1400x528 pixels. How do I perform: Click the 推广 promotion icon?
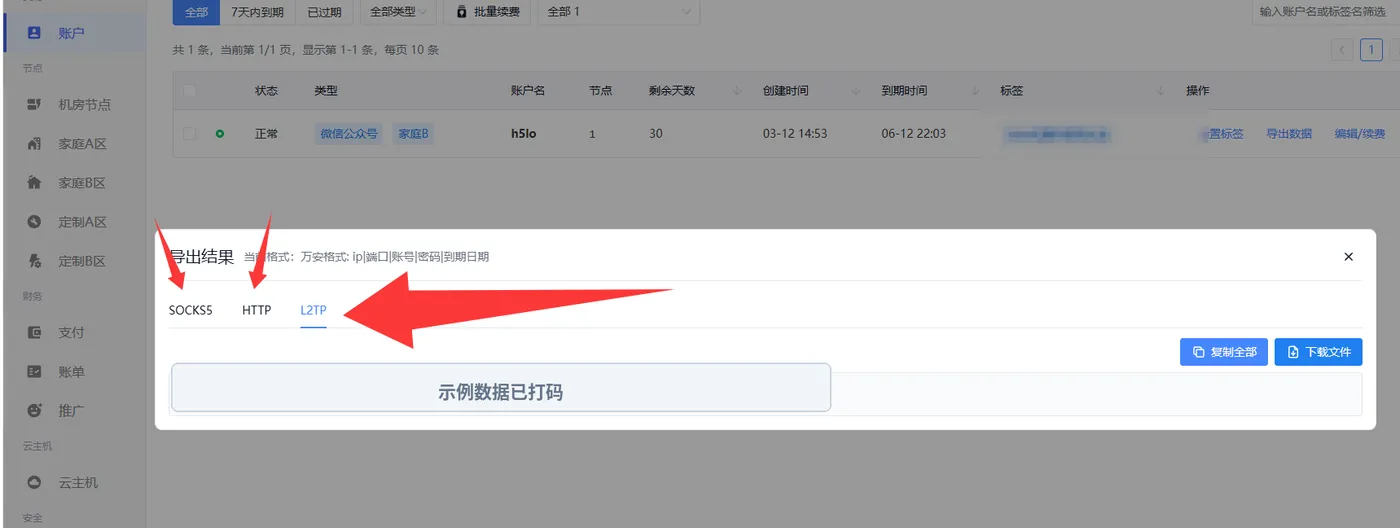pos(34,410)
